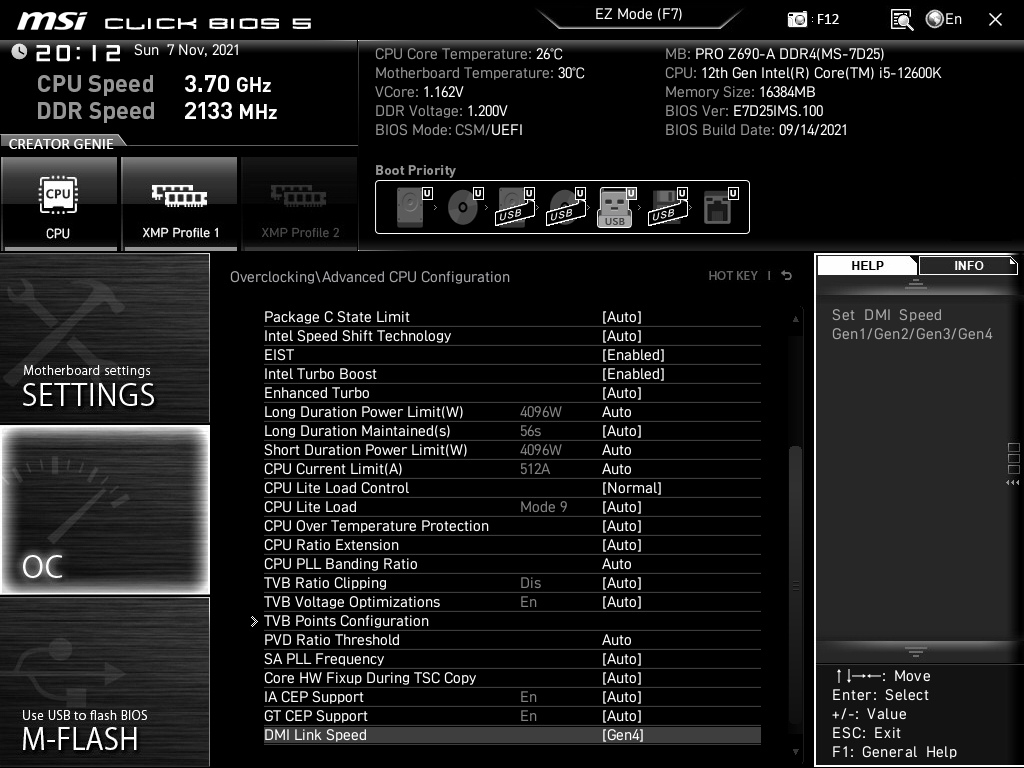
Task: Switch to the INFO tab
Action: 968,266
